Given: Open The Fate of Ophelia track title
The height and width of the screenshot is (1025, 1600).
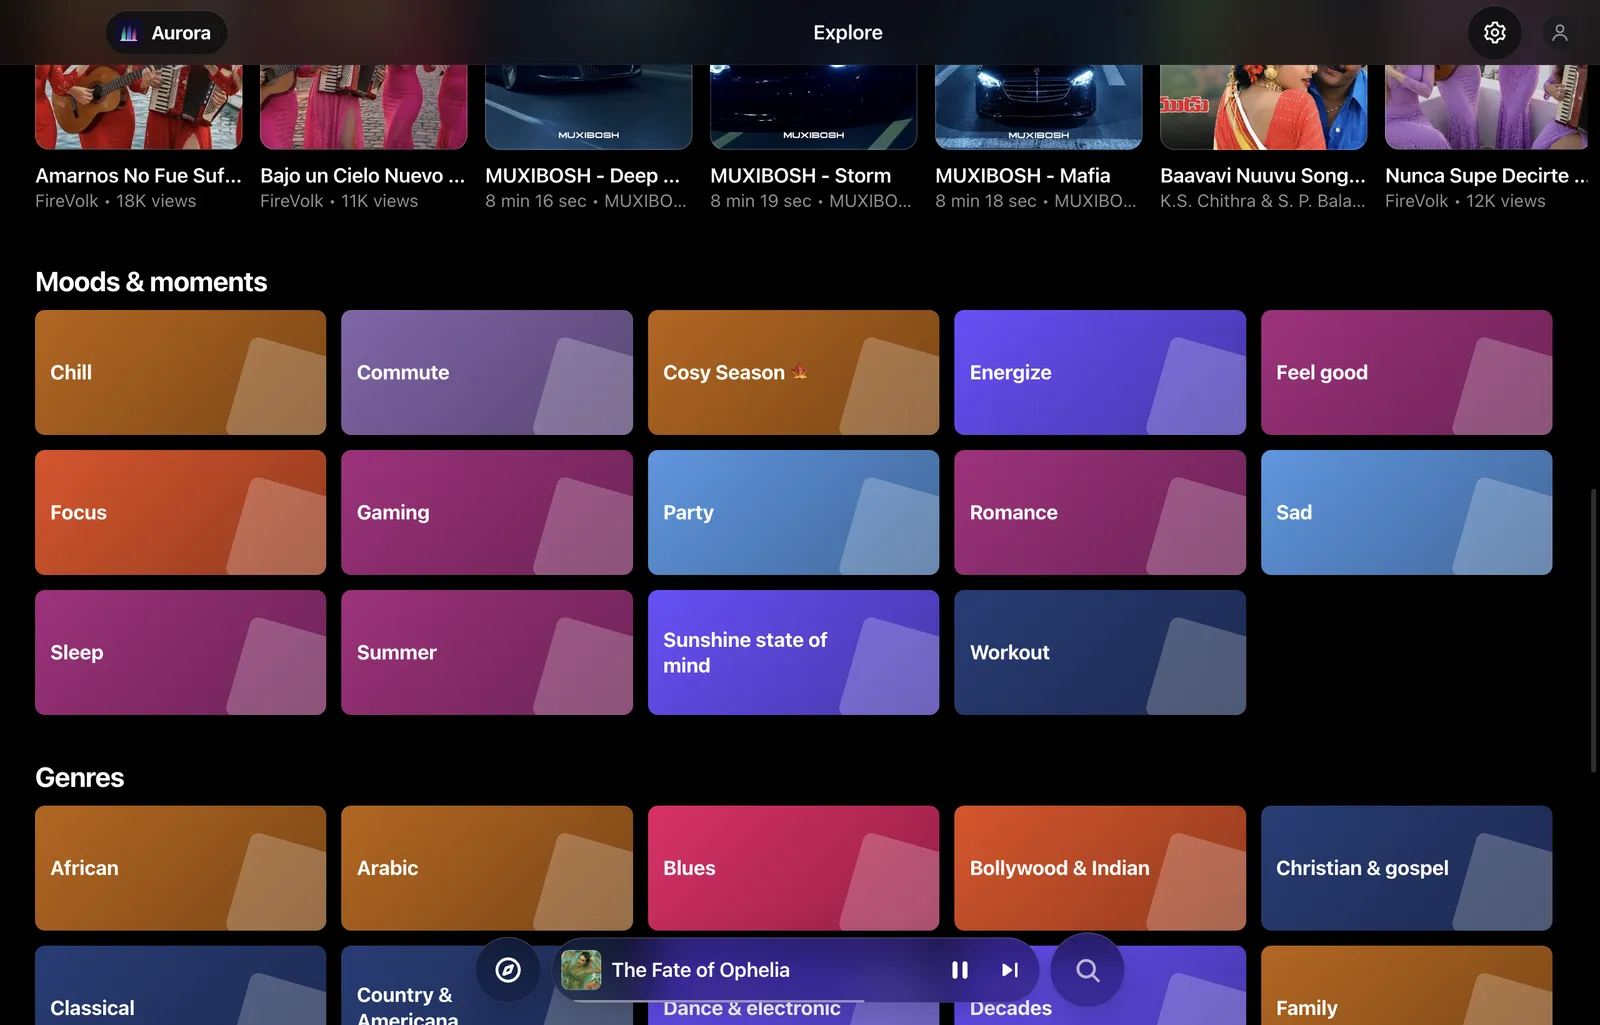Looking at the screenshot, I should point(701,970).
